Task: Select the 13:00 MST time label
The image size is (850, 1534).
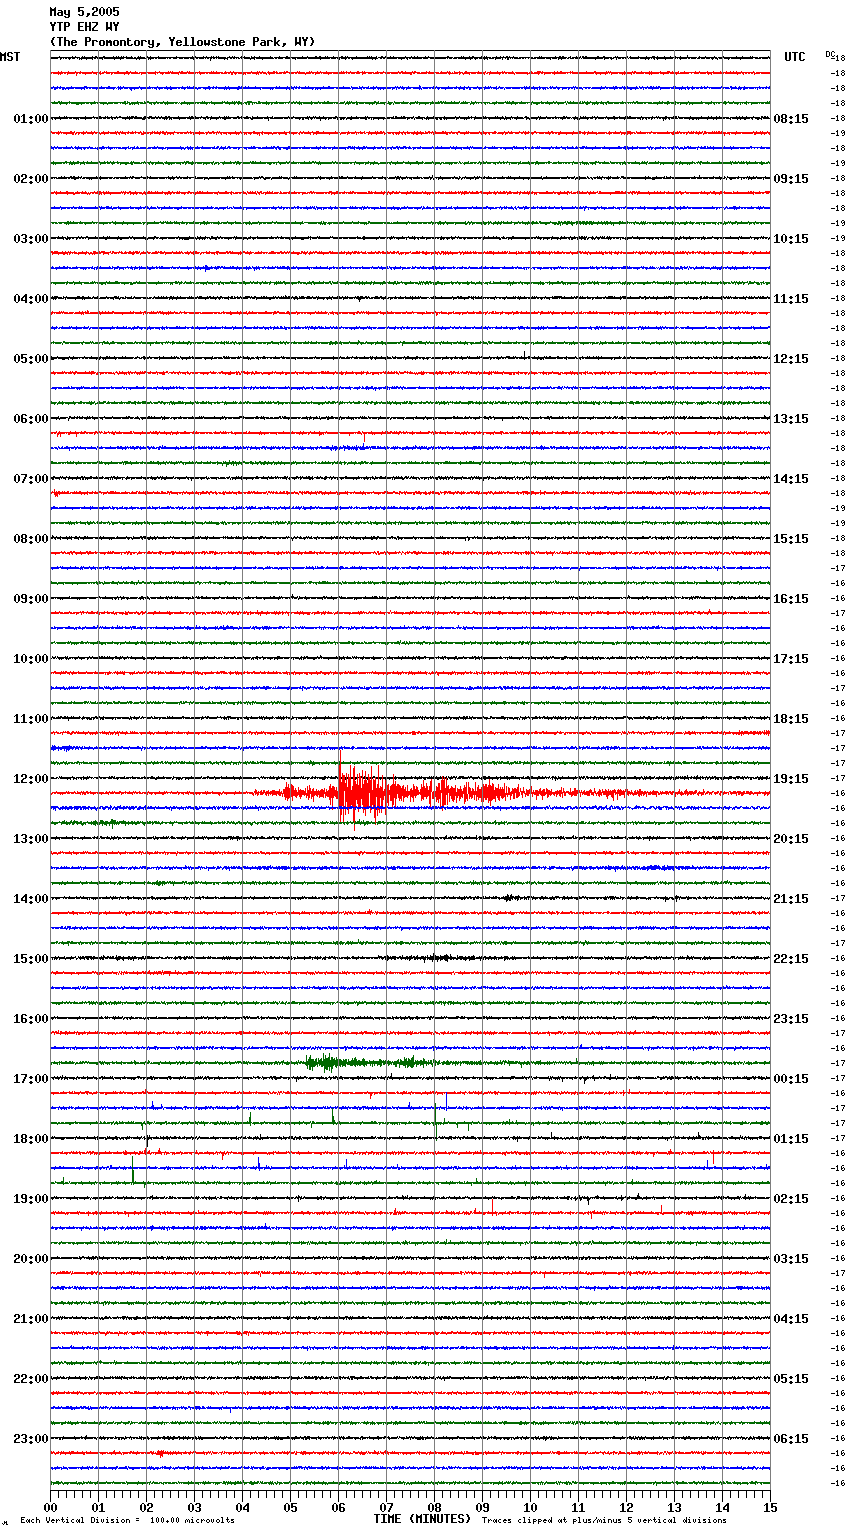Action: [31, 839]
